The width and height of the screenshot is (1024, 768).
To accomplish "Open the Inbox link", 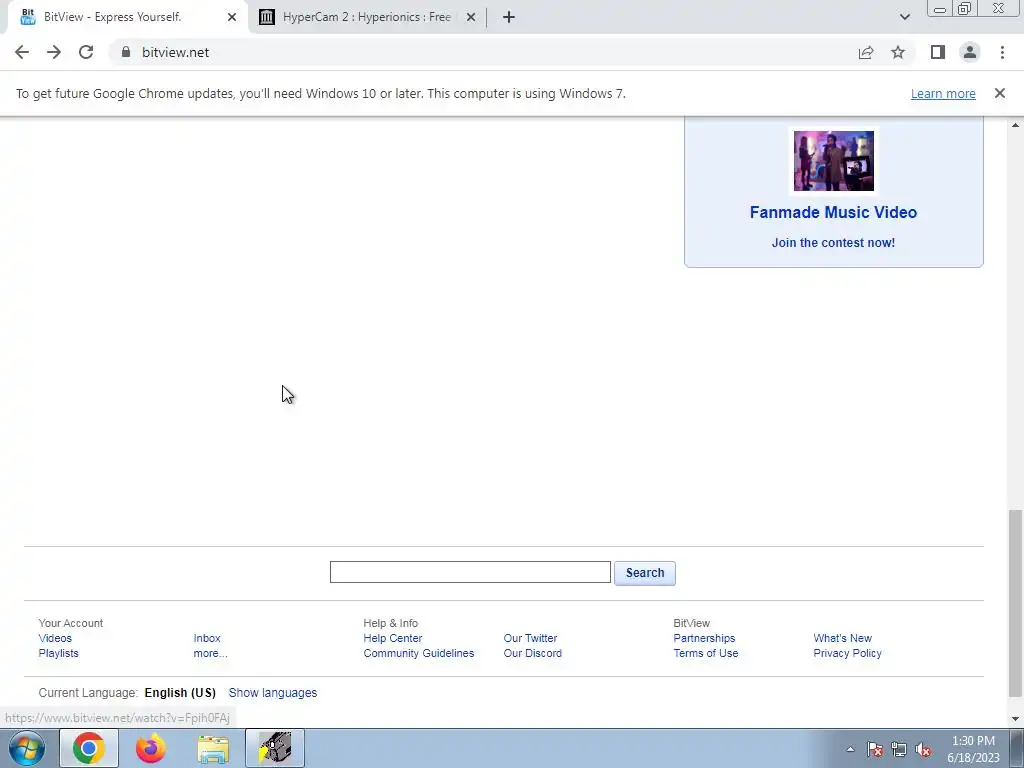I will 206,638.
